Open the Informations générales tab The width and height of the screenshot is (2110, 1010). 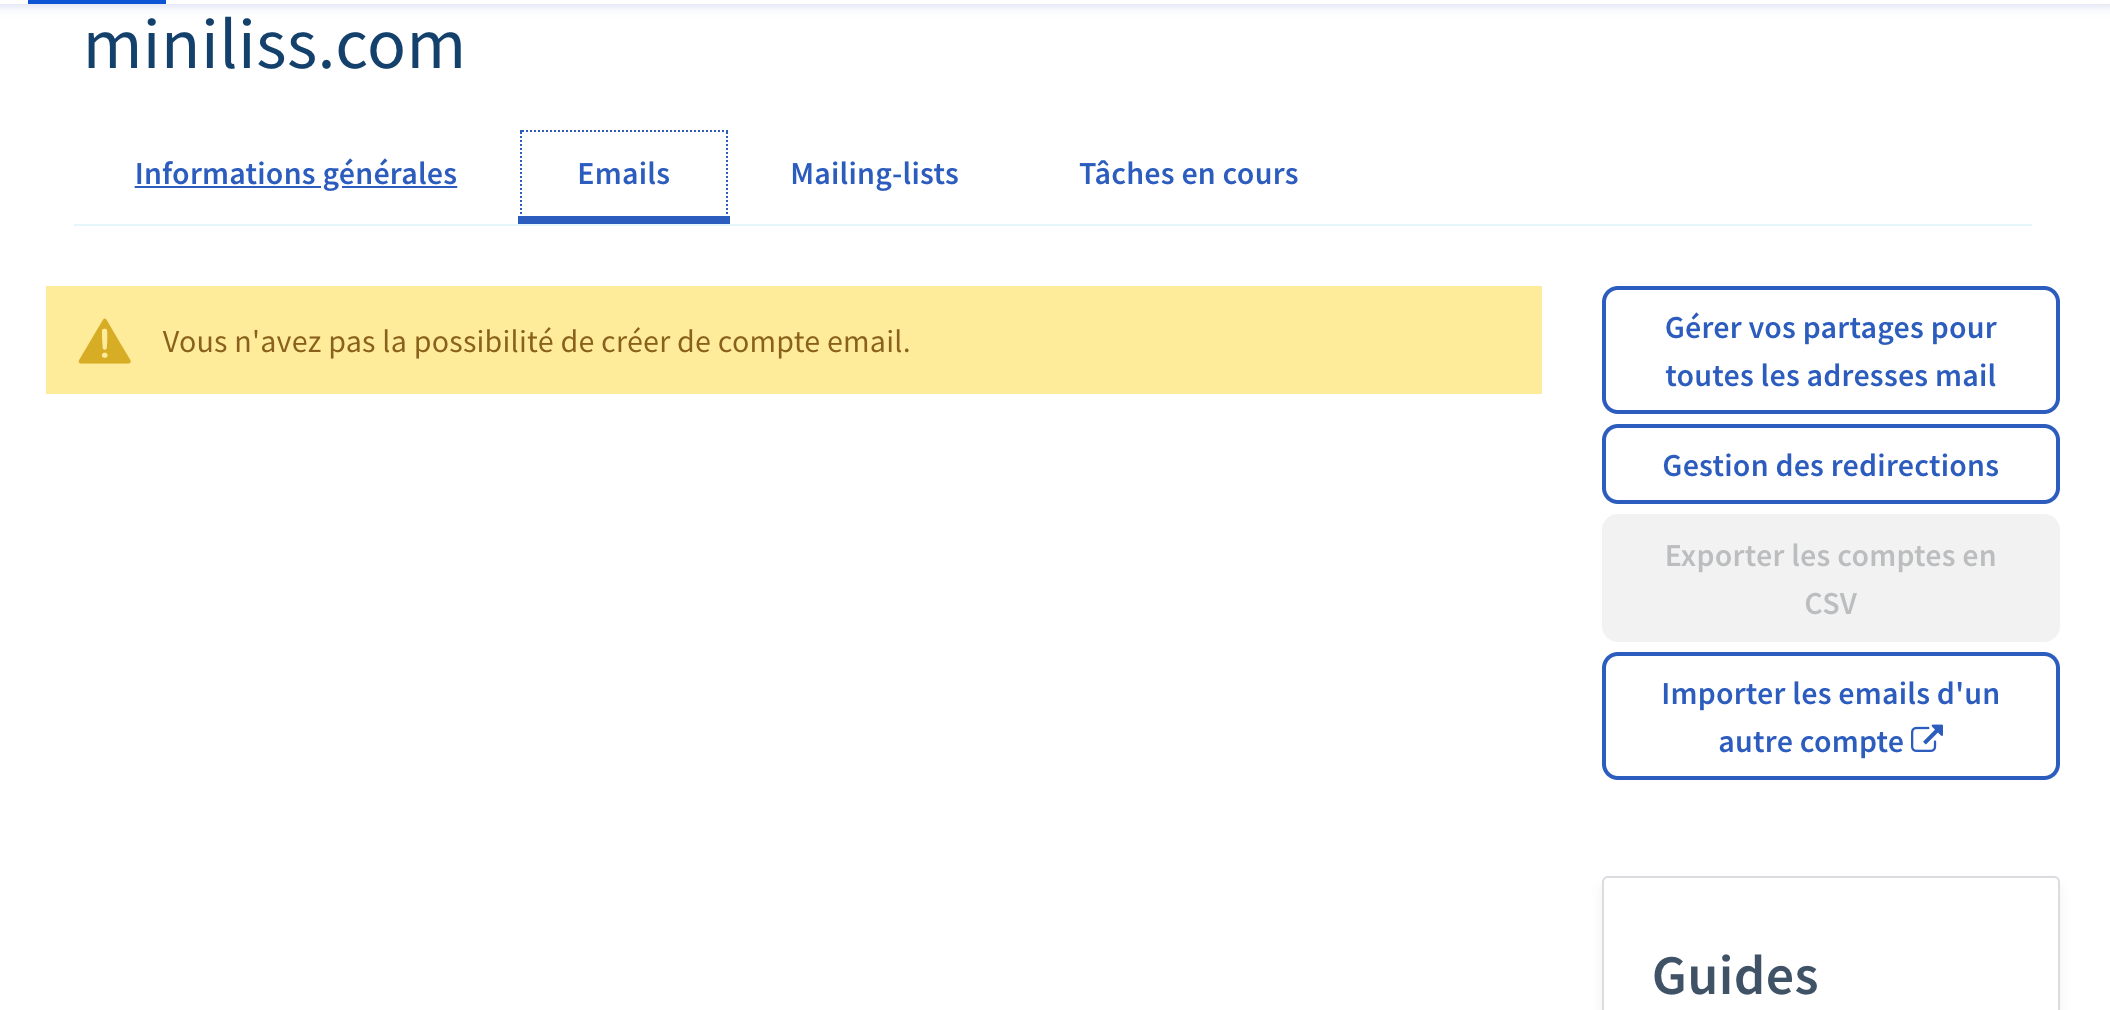pos(296,174)
